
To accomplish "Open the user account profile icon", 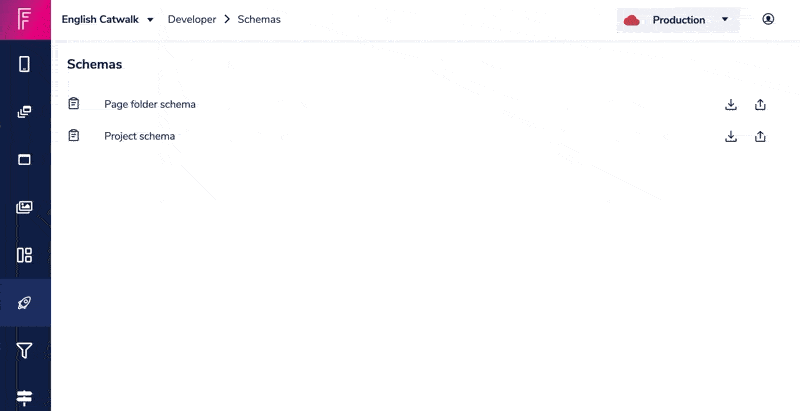I will pyautogui.click(x=768, y=19).
